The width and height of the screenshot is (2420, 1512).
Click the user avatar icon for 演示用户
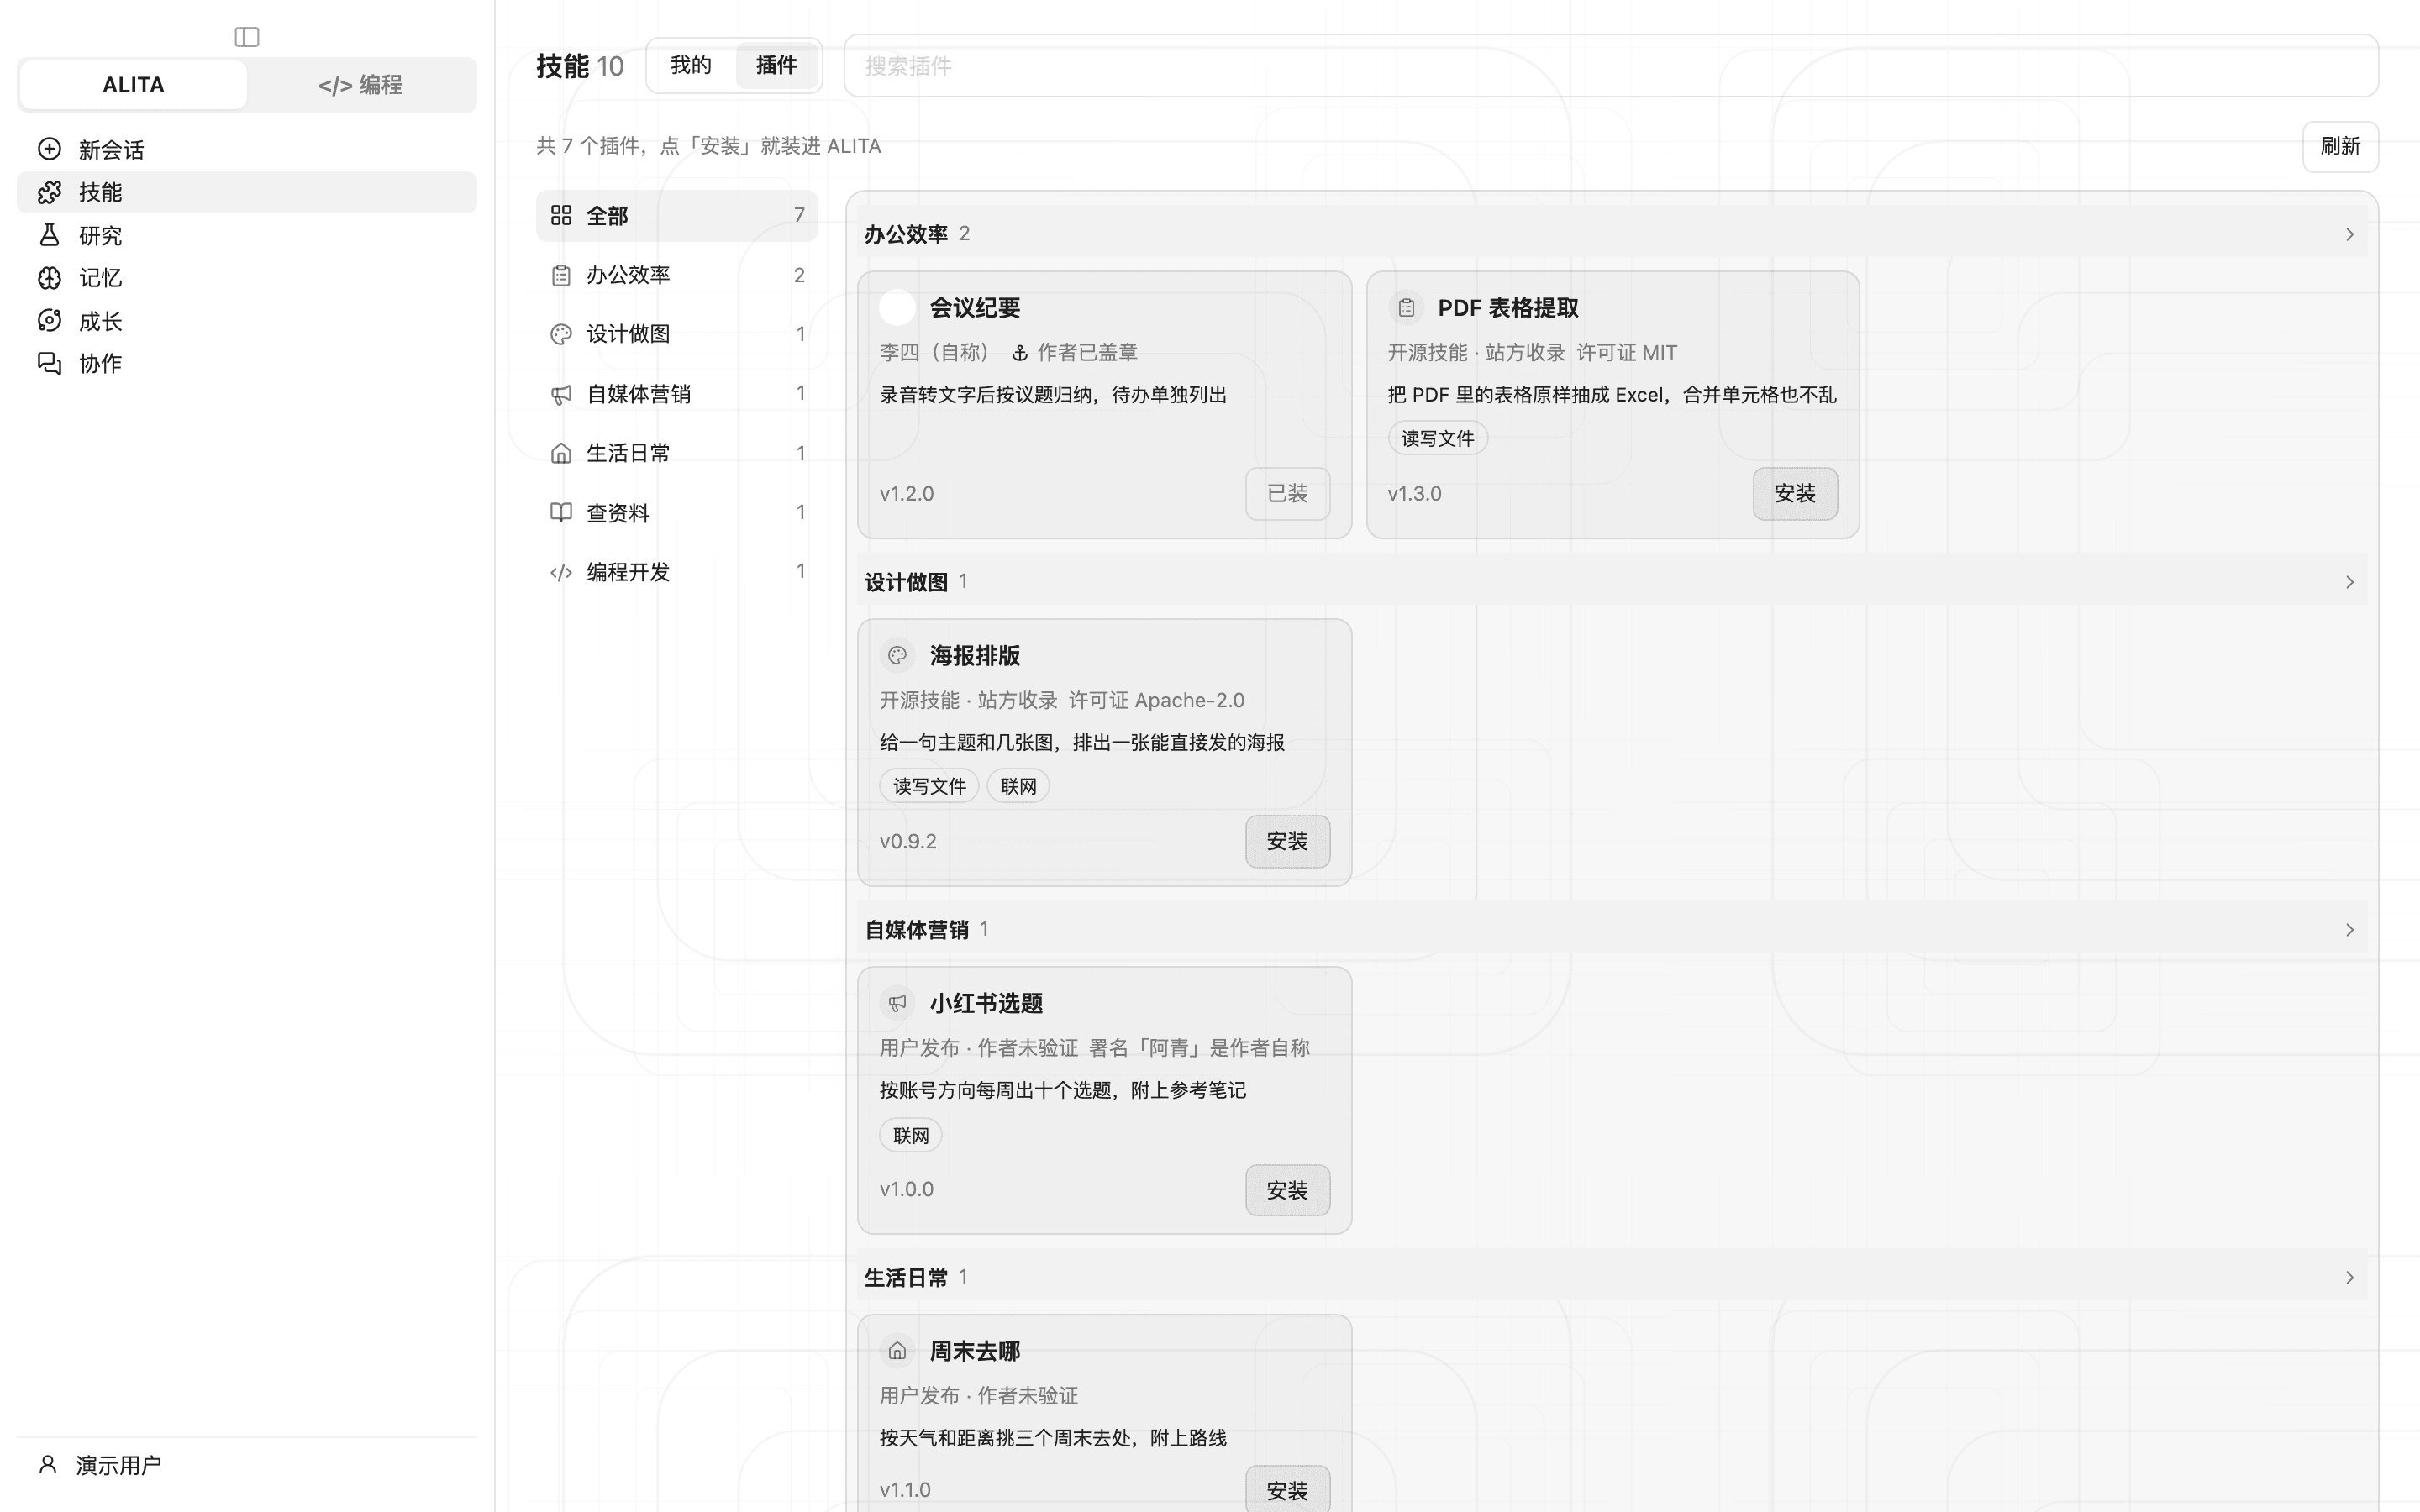[x=47, y=1465]
